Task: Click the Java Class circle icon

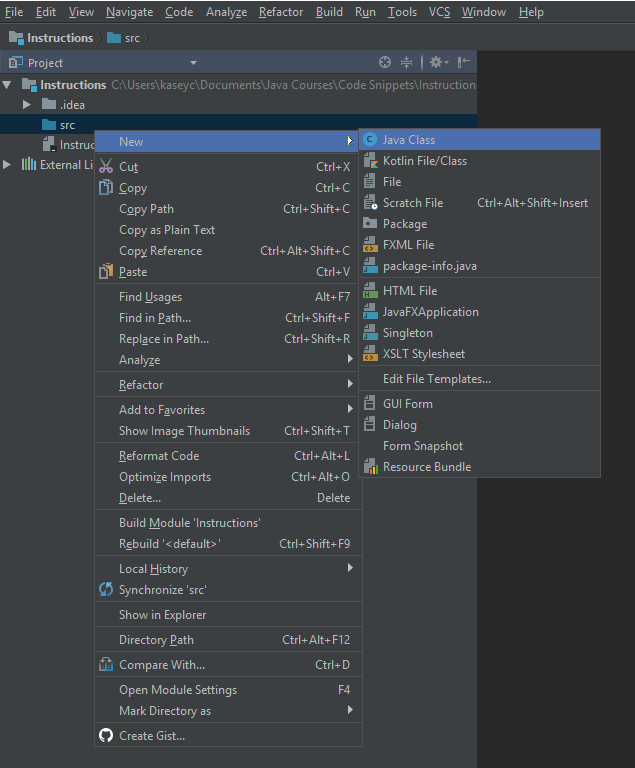Action: 370,140
